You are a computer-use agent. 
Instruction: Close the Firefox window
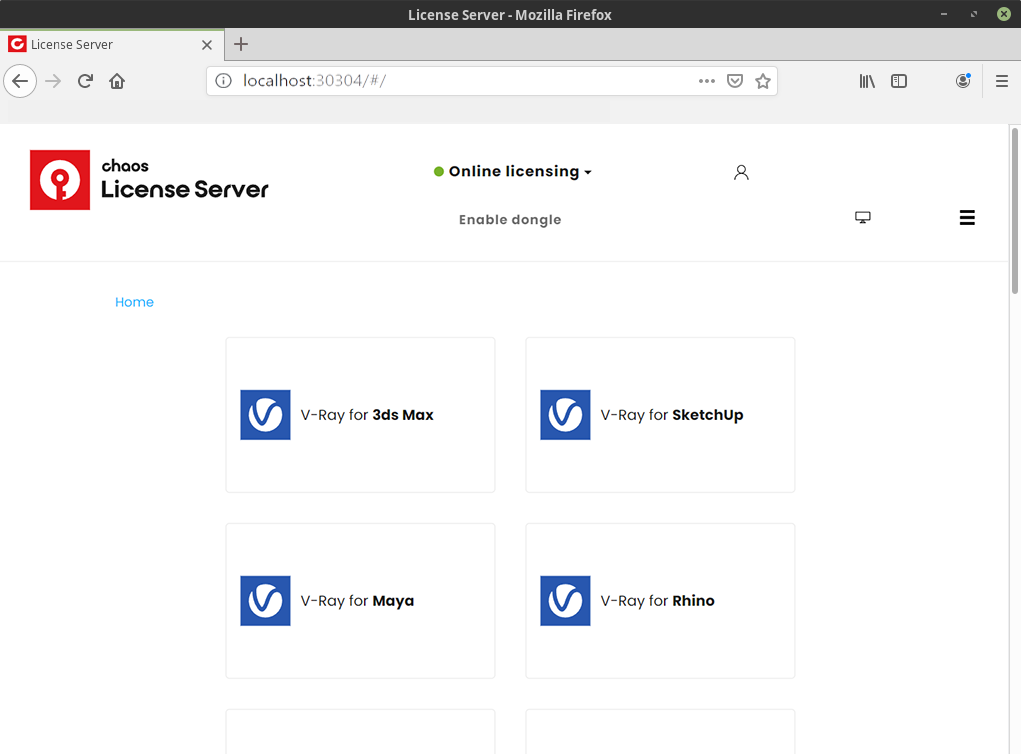click(x=1003, y=14)
